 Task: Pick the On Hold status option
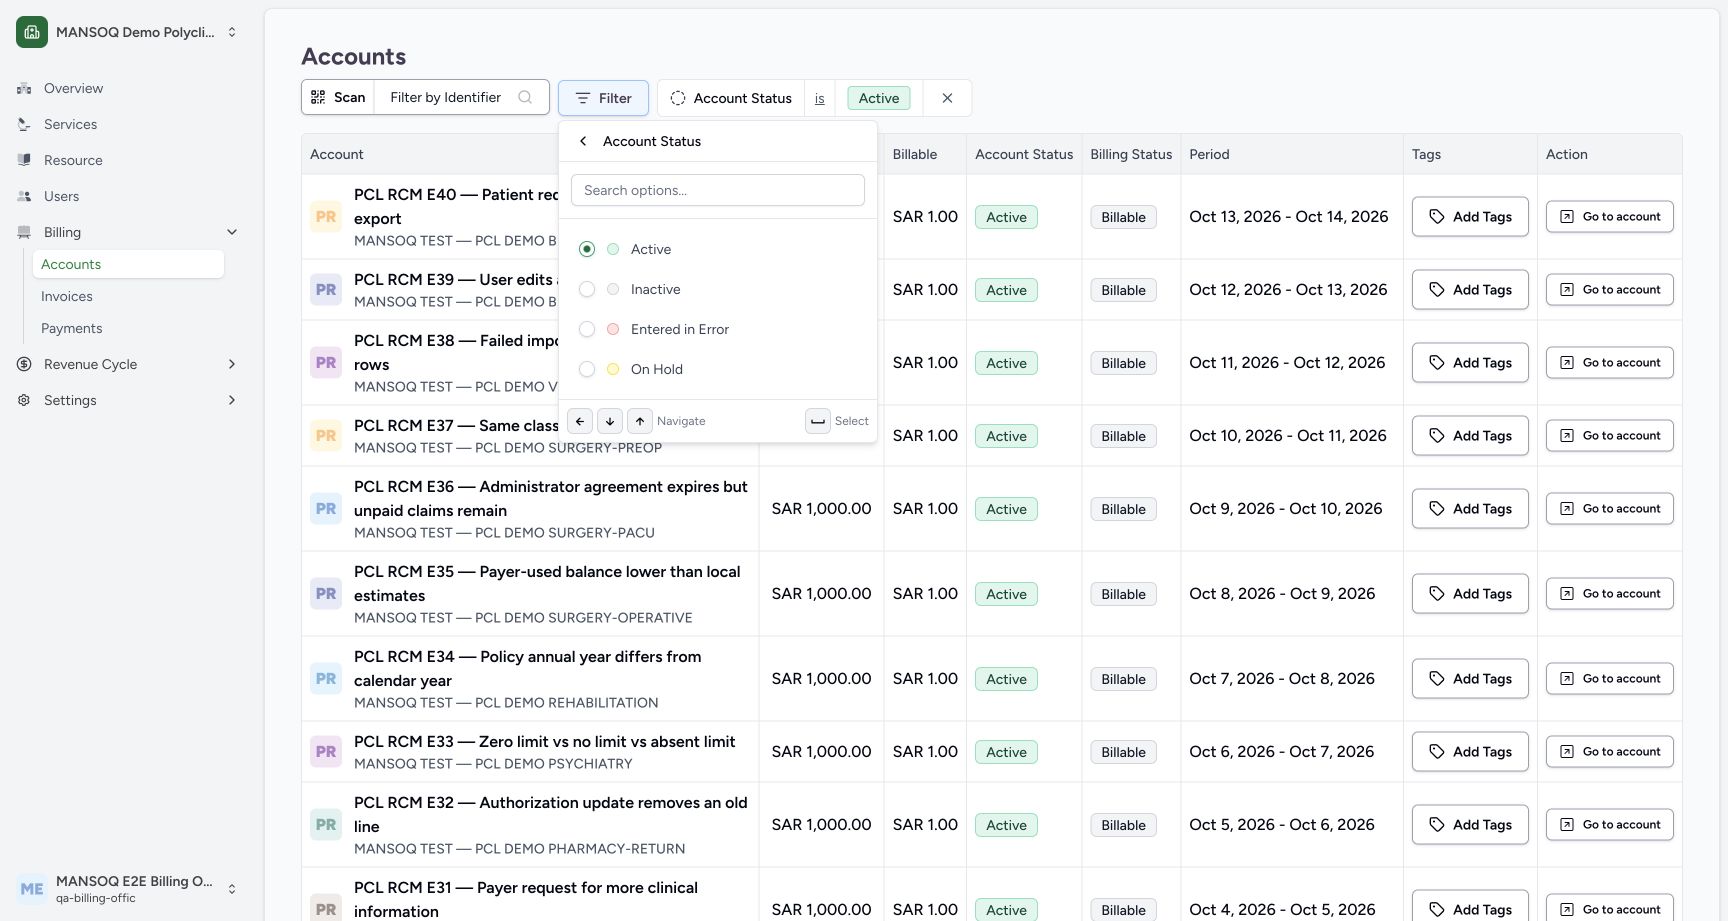[x=718, y=369]
